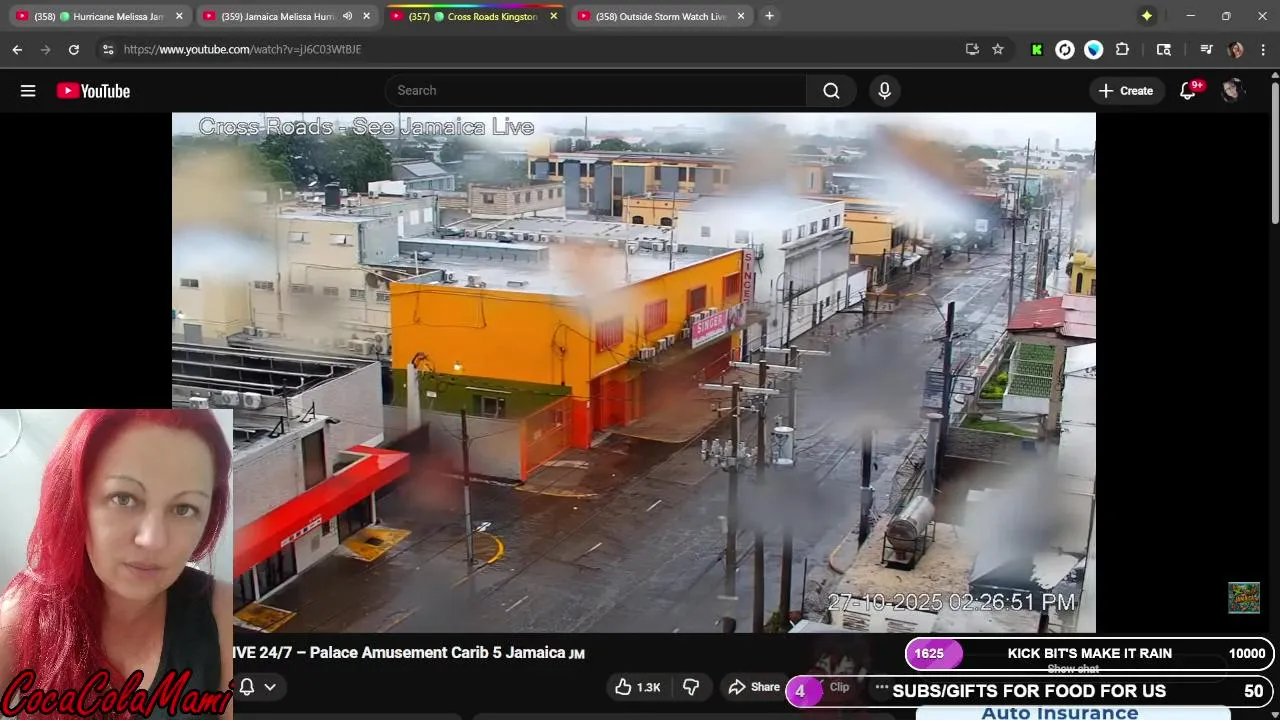Open the Extensions puzzle piece menu
This screenshot has width=1280, height=720.
coord(1122,49)
